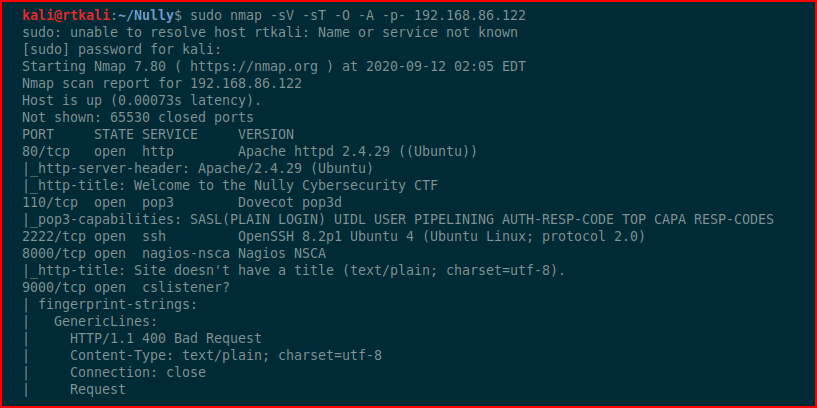Viewport: 817px width, 408px height.
Task: Click the "Connection: close" line
Action: pos(138,372)
